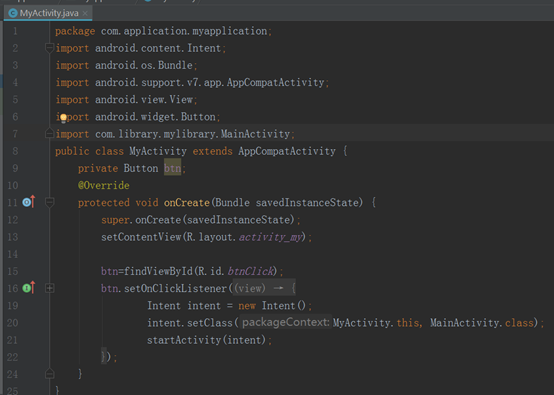Click the '(view)' lambda parameter
The image size is (554, 395).
point(250,288)
